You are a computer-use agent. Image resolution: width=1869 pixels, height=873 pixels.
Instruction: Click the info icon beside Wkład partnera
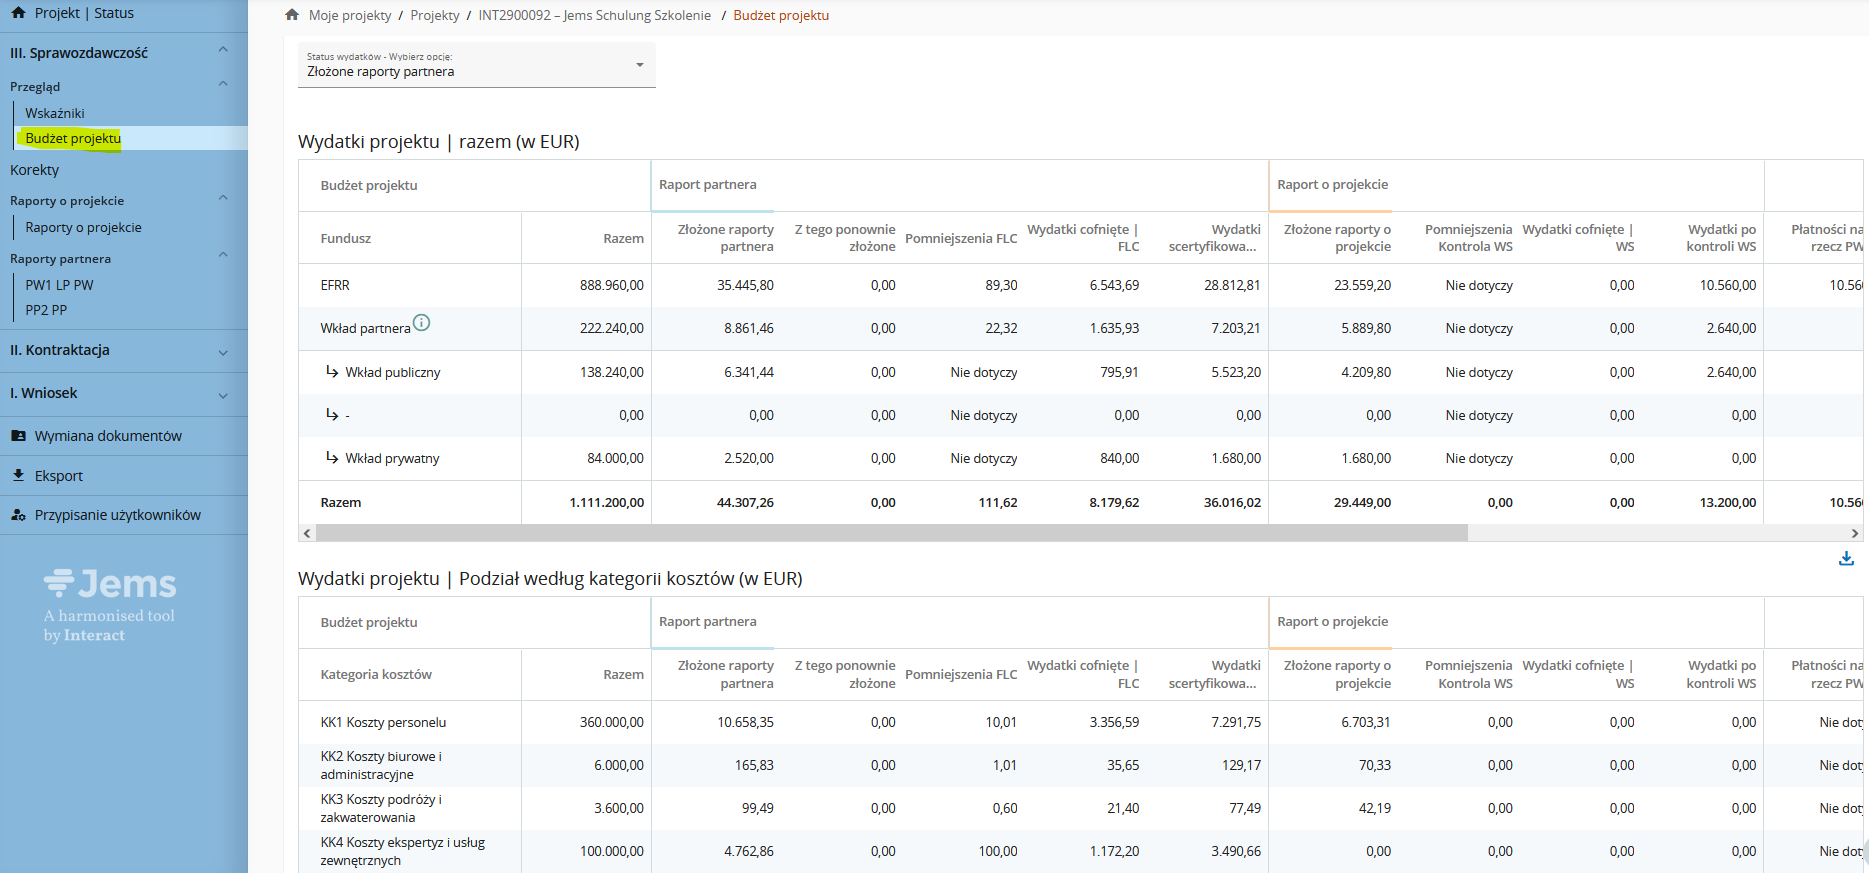point(422,323)
